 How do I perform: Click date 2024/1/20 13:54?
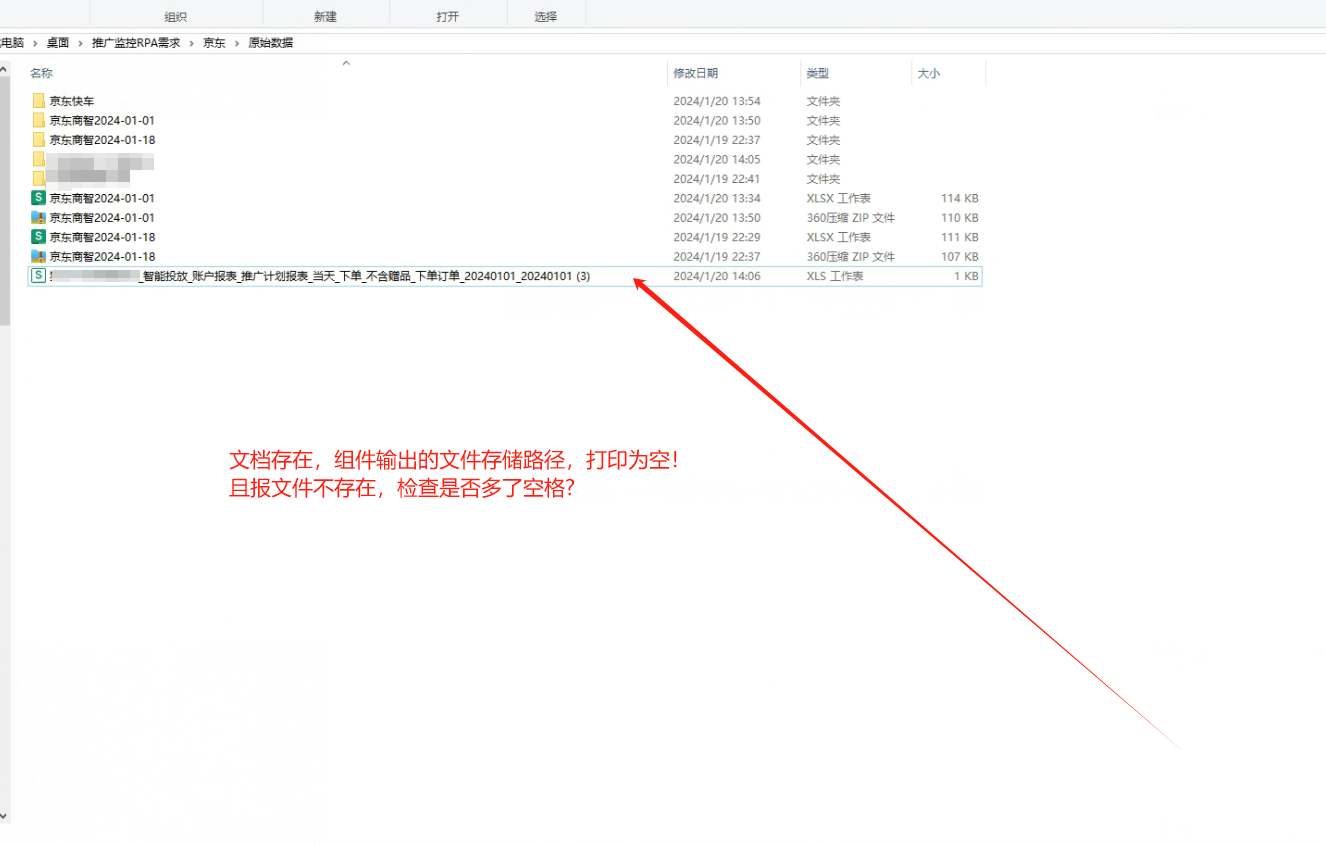pos(717,101)
